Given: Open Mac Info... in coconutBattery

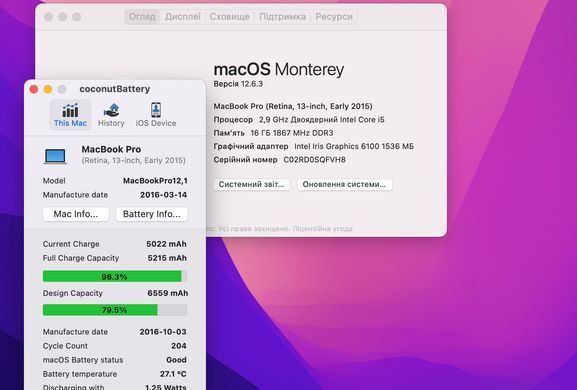Looking at the screenshot, I should (76, 214).
